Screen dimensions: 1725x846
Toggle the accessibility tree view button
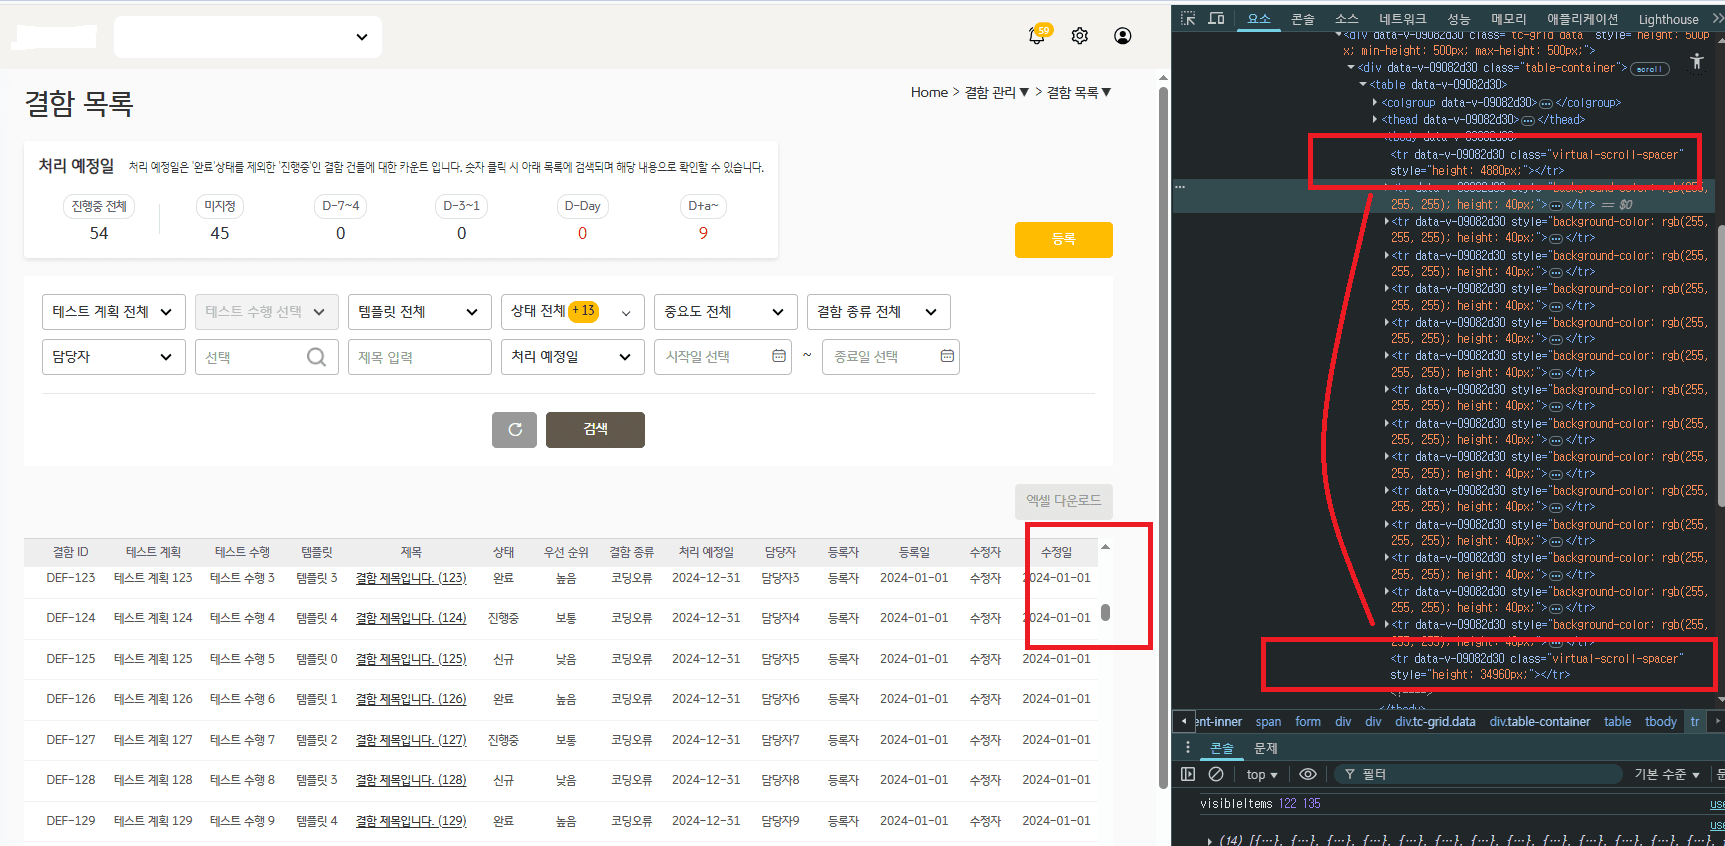1696,61
